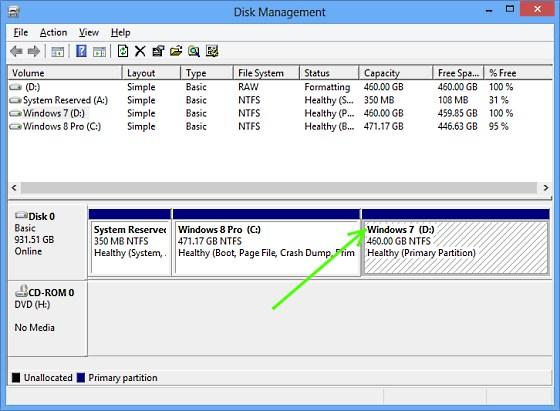Click the RAW file system cell

(x=248, y=87)
